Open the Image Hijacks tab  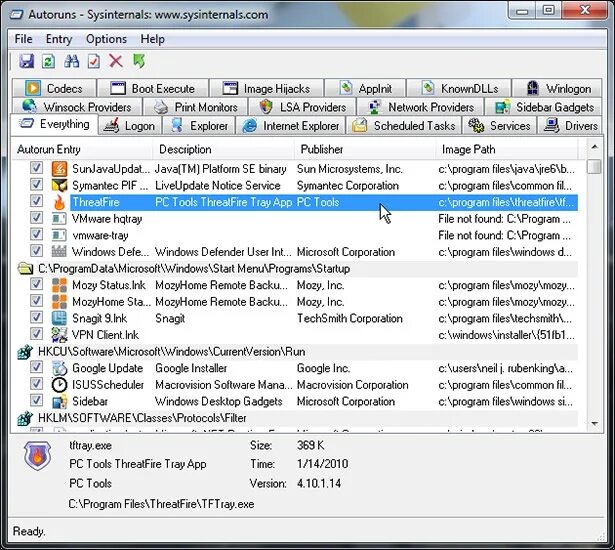(x=267, y=89)
